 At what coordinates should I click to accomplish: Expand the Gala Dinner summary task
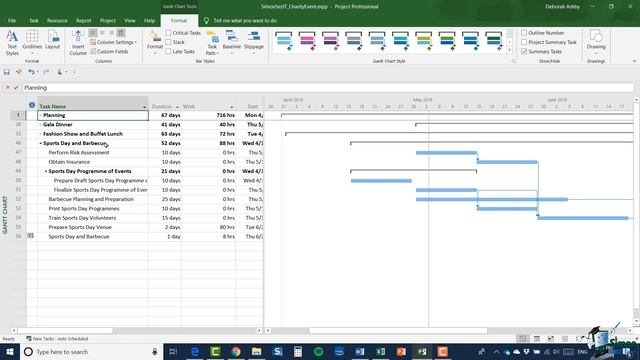click(x=40, y=125)
